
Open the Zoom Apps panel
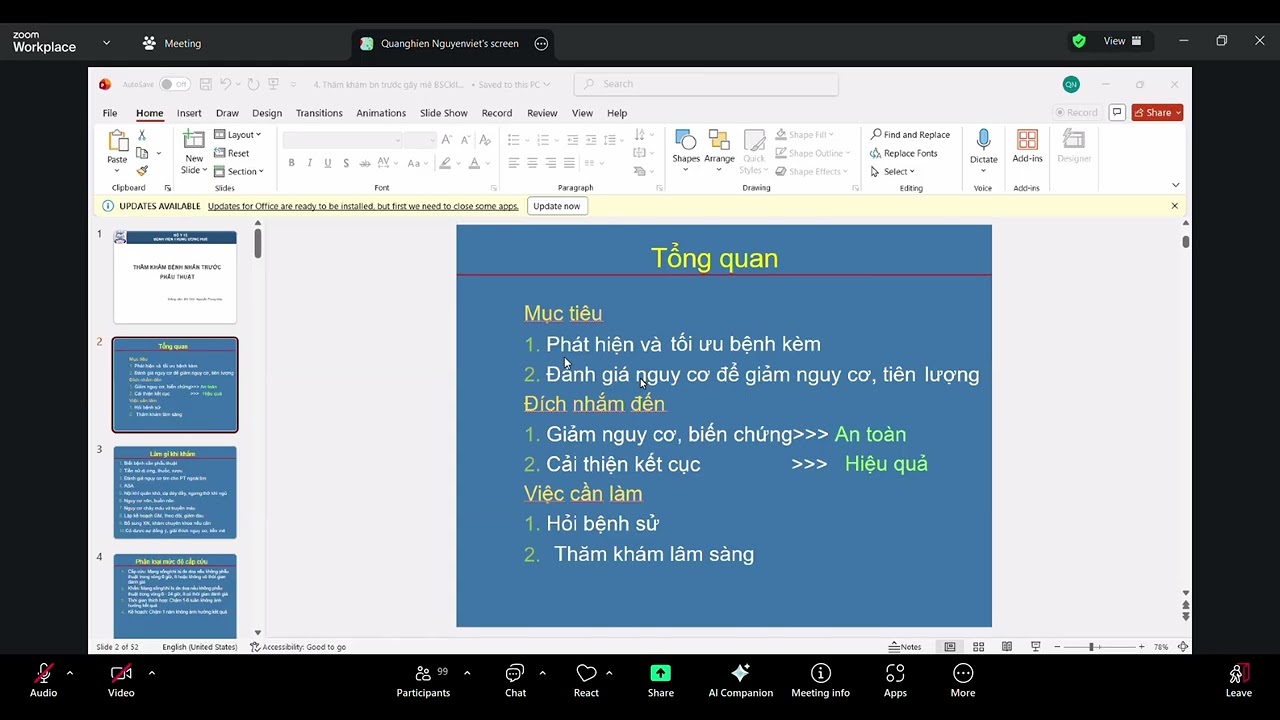tap(895, 680)
